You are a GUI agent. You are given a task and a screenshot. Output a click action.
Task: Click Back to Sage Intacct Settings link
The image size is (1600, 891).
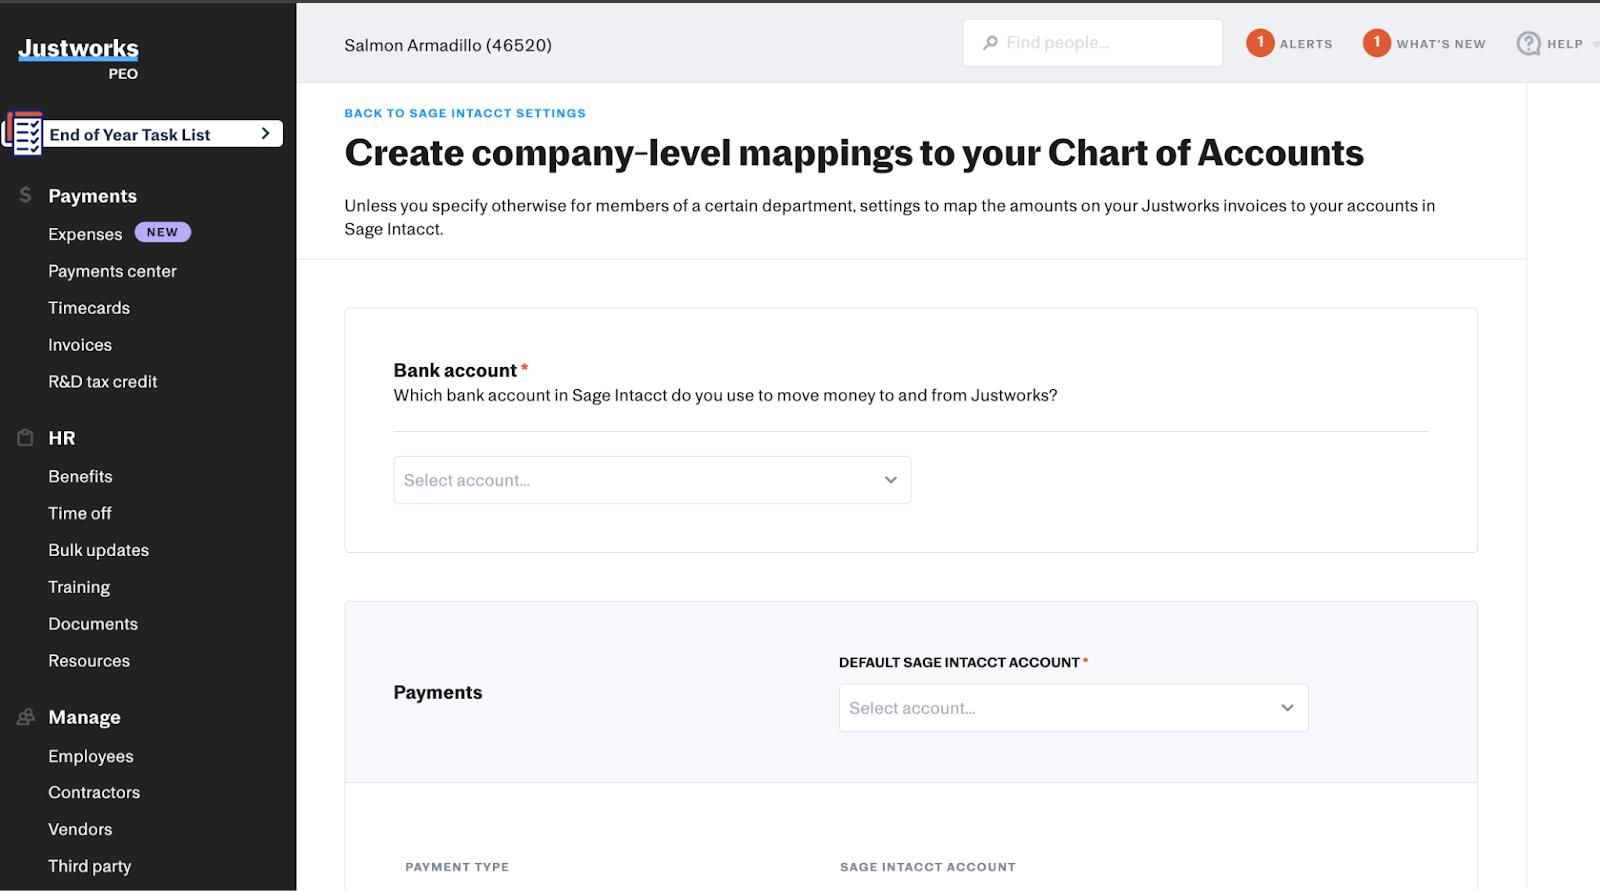coord(465,113)
